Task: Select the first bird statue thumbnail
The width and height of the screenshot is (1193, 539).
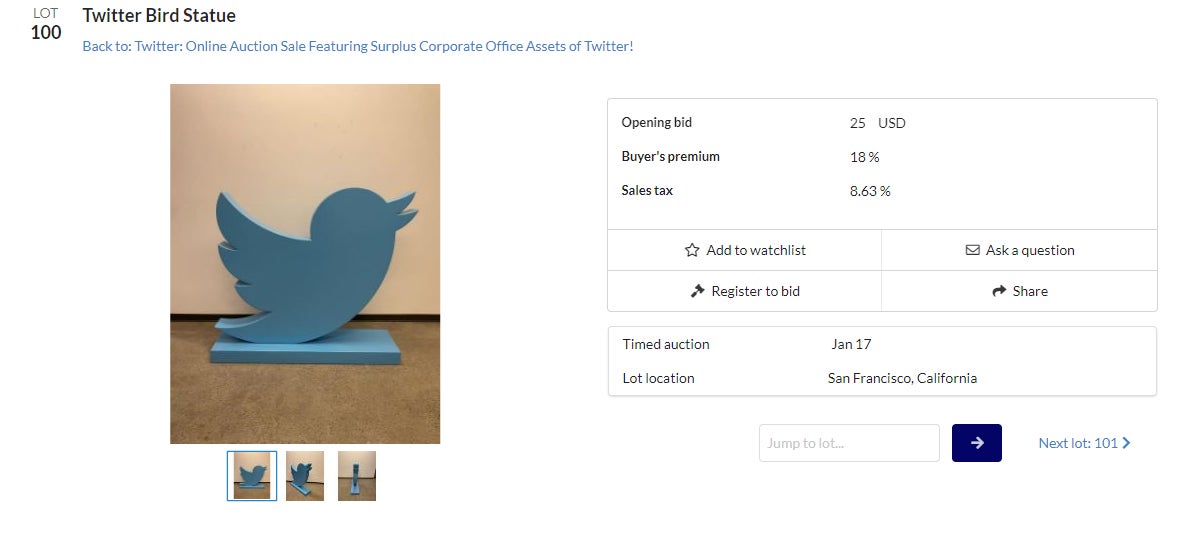Action: click(252, 476)
